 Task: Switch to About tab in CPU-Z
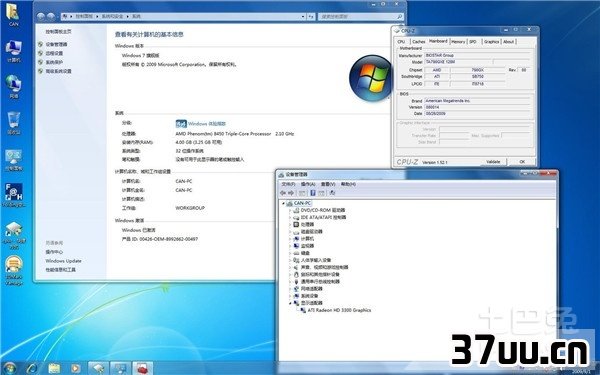pos(509,42)
